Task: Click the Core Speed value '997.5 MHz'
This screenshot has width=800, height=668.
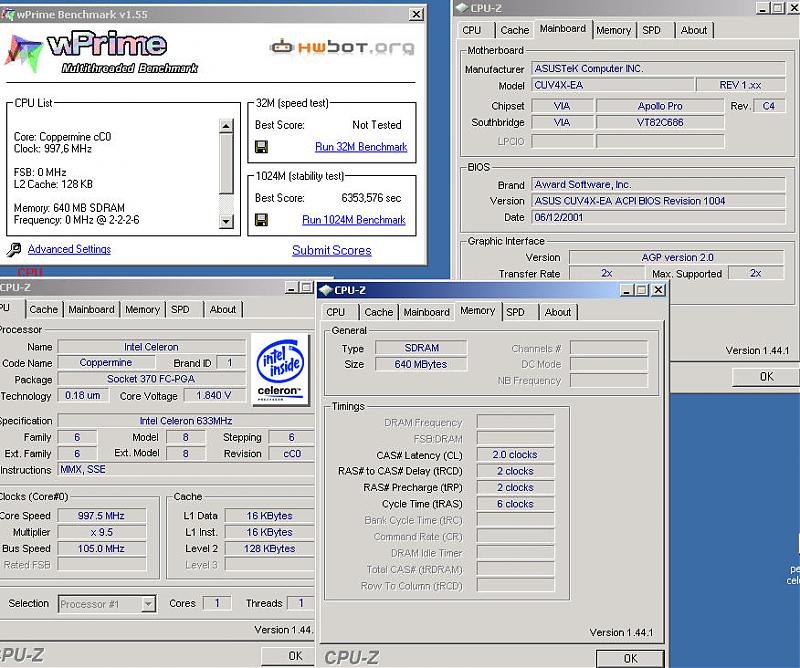Action: (x=102, y=516)
